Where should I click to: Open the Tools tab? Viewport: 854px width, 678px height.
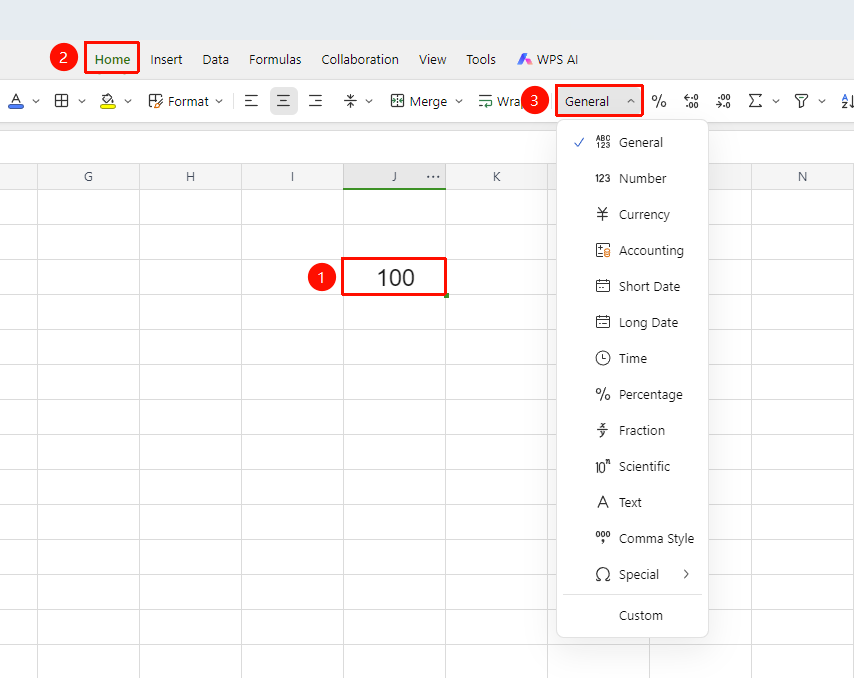point(481,59)
